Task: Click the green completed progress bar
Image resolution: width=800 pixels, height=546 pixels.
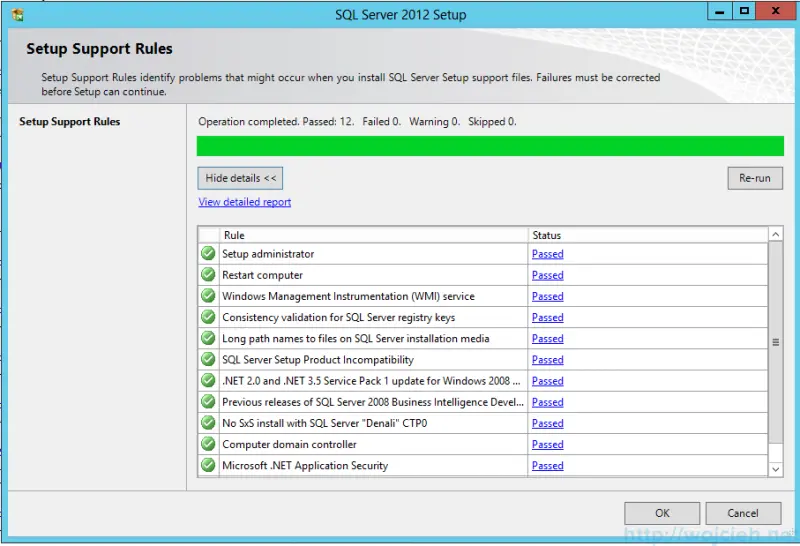Action: pyautogui.click(x=490, y=146)
